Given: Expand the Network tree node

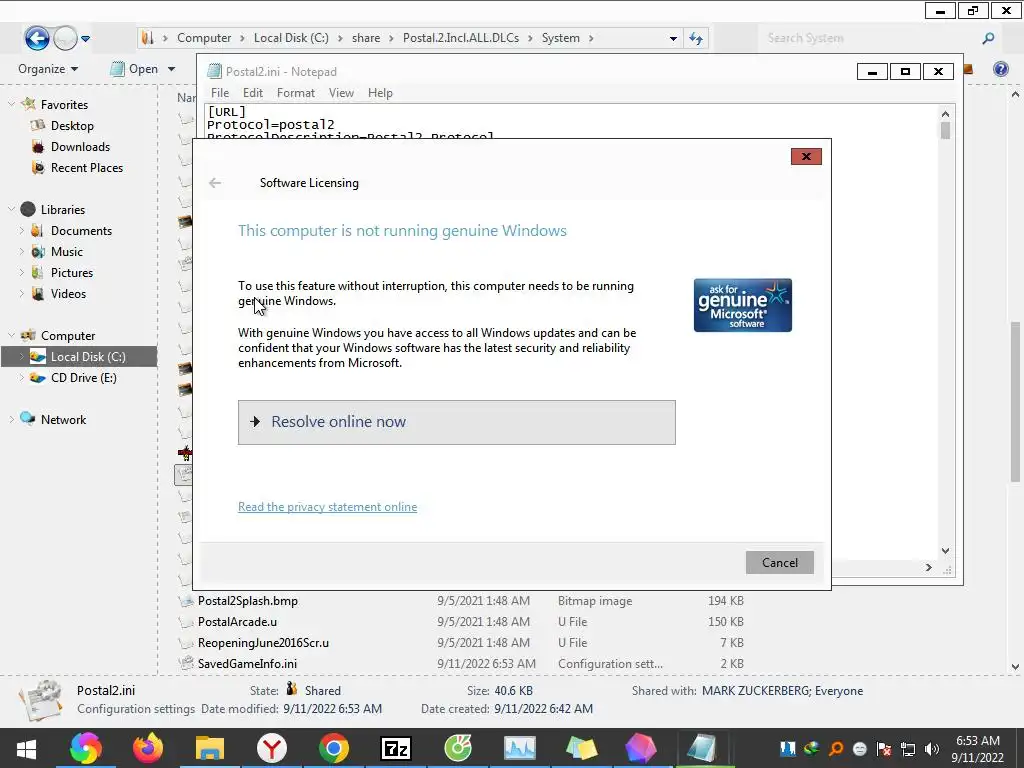Looking at the screenshot, I should 11,419.
